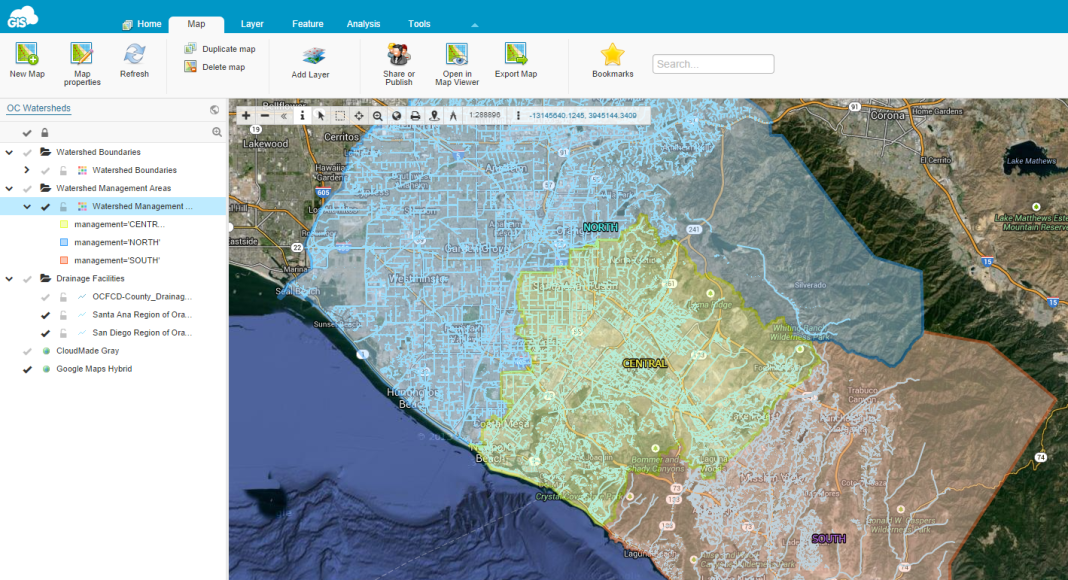Click the Add Layer icon
Image resolution: width=1068 pixels, height=580 pixels.
pyautogui.click(x=313, y=55)
